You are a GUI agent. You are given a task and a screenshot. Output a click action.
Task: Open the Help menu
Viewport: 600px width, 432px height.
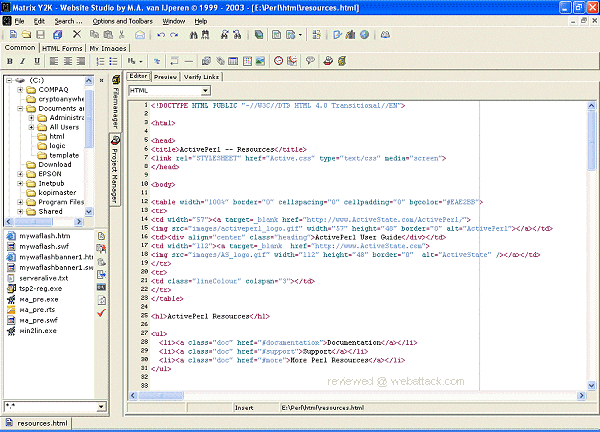[x=201, y=21]
